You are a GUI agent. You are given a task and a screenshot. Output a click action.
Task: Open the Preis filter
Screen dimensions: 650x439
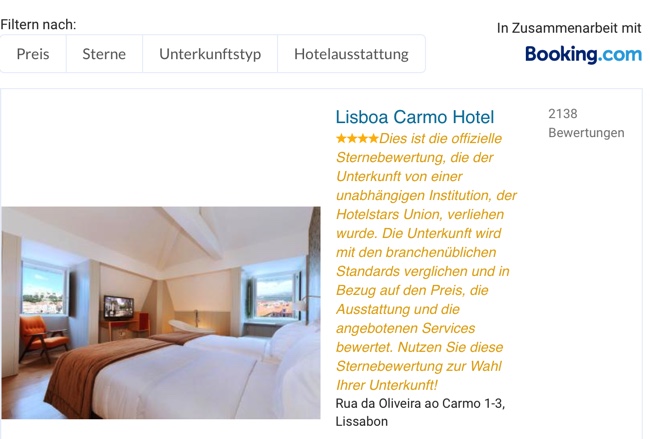[x=33, y=54]
